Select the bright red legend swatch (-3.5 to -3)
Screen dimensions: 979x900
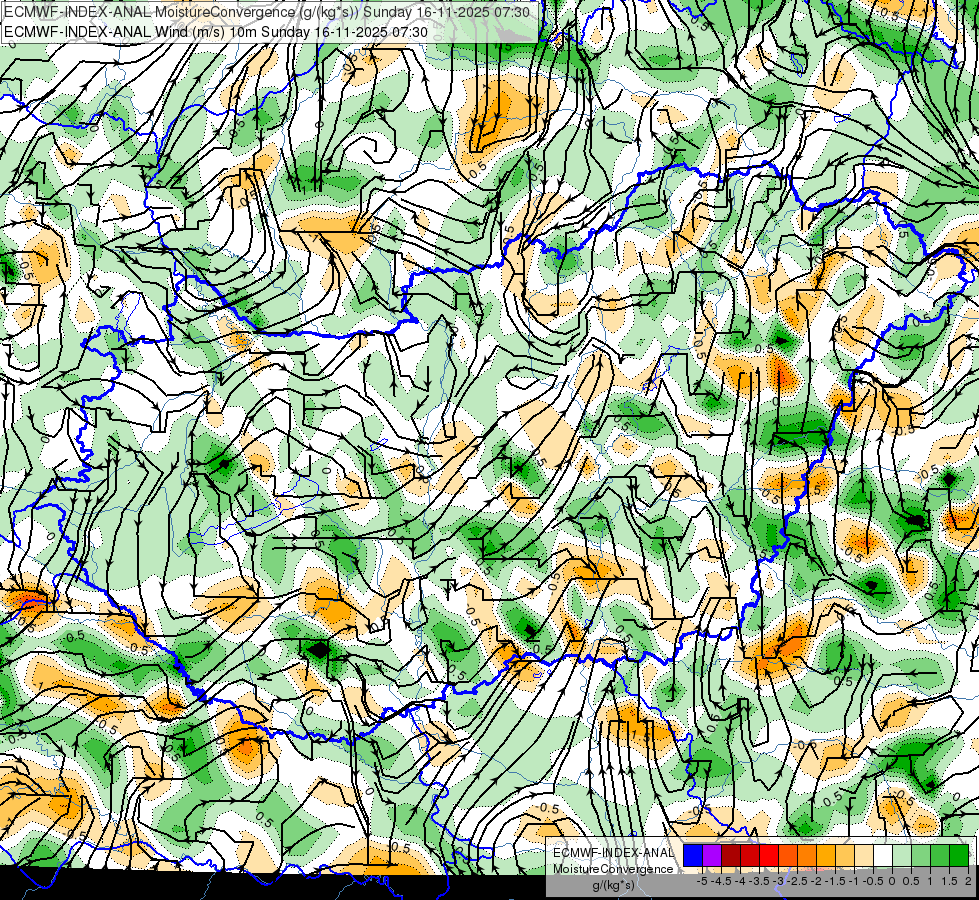[769, 855]
